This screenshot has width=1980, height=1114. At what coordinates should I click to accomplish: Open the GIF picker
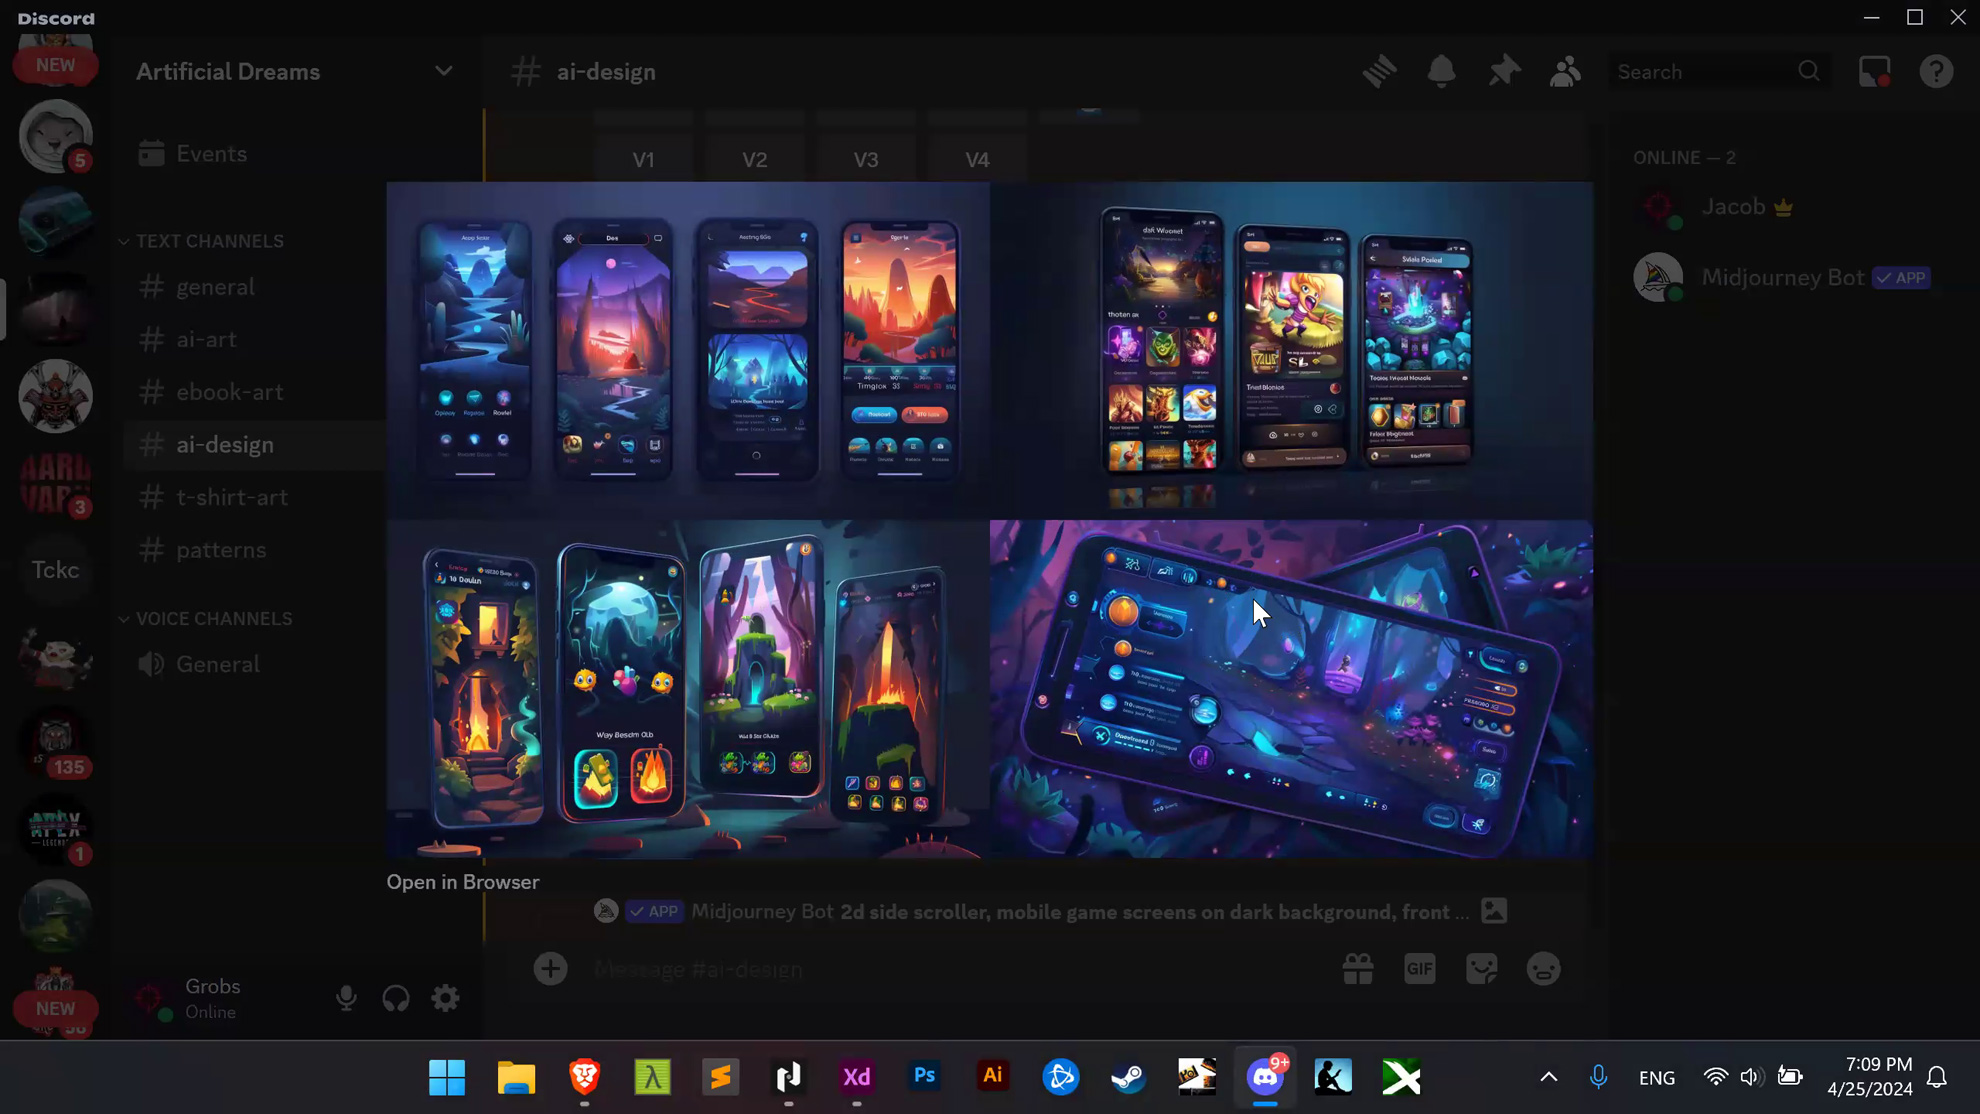pyautogui.click(x=1419, y=968)
